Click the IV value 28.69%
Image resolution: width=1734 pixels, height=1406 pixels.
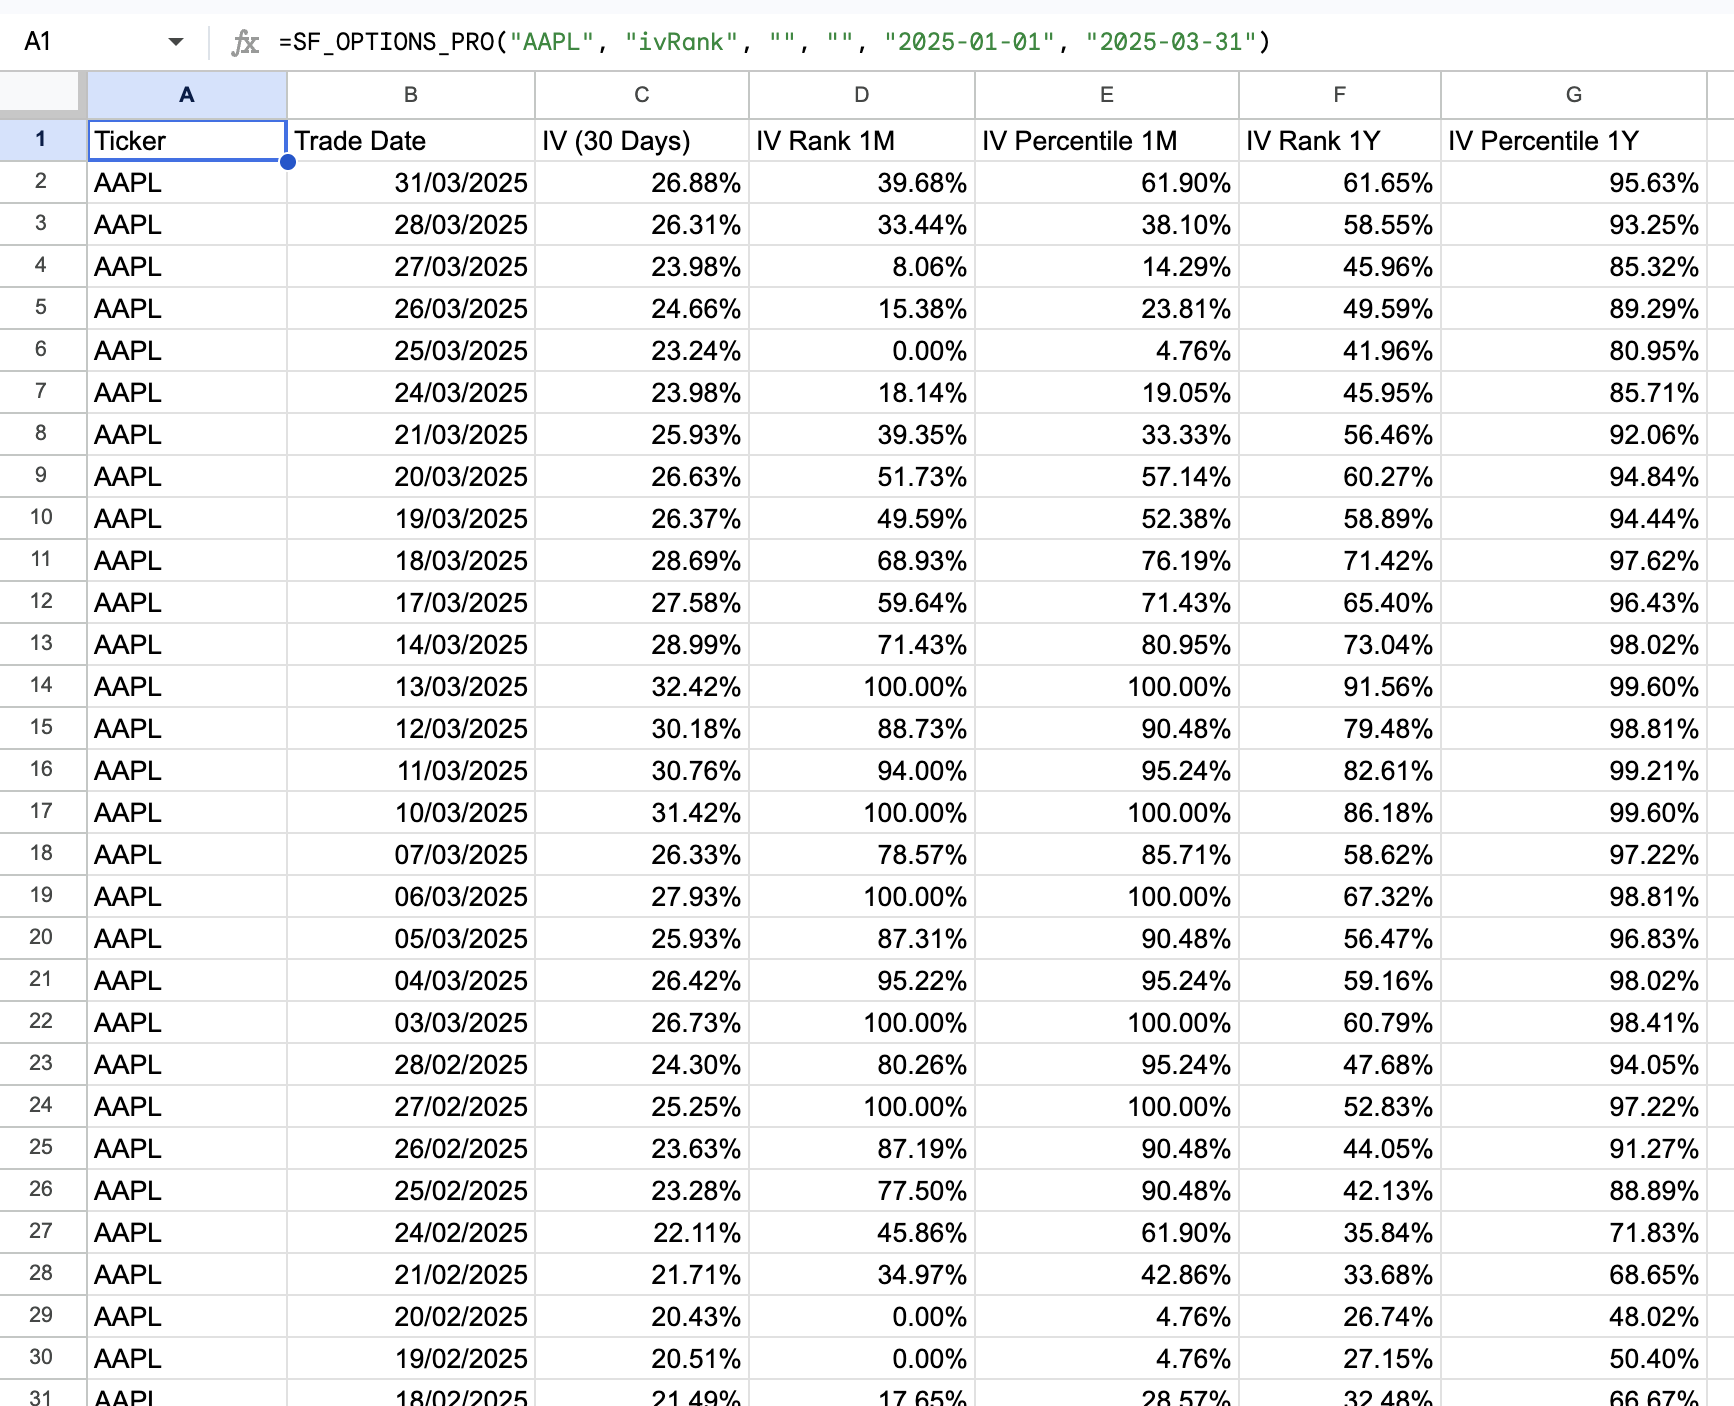coord(642,560)
